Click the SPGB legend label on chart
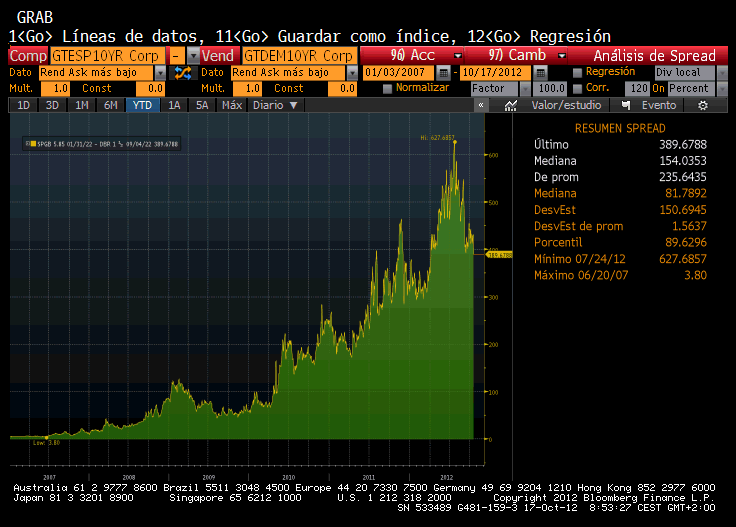Screen dimensions: 736x527 (107, 144)
